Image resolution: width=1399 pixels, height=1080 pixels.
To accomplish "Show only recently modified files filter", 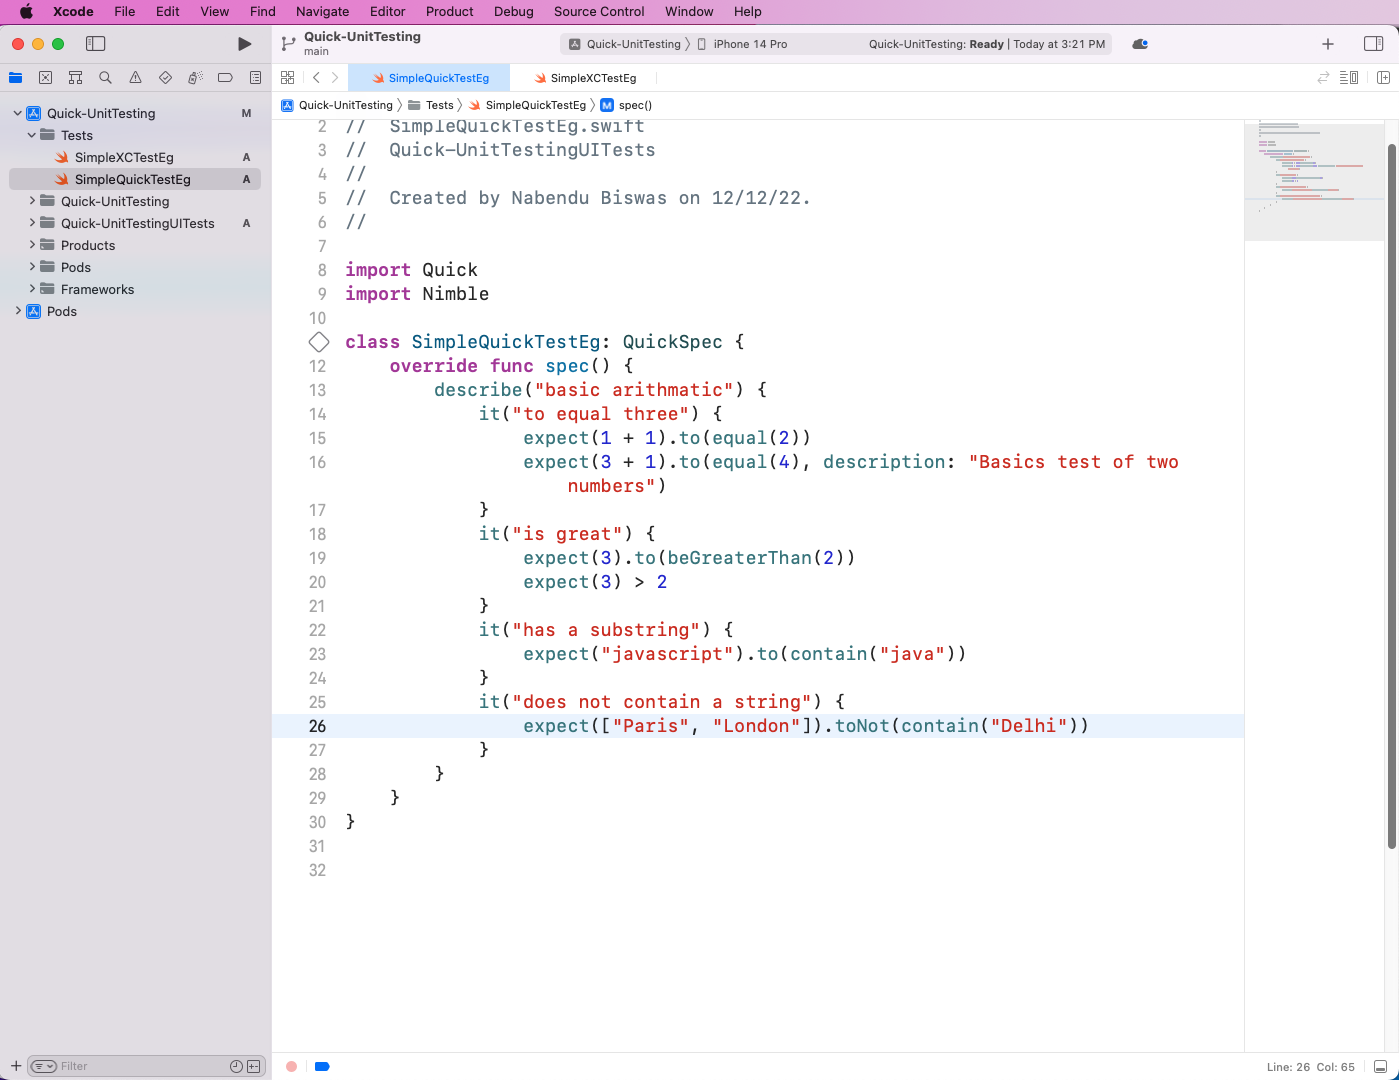I will point(236,1067).
